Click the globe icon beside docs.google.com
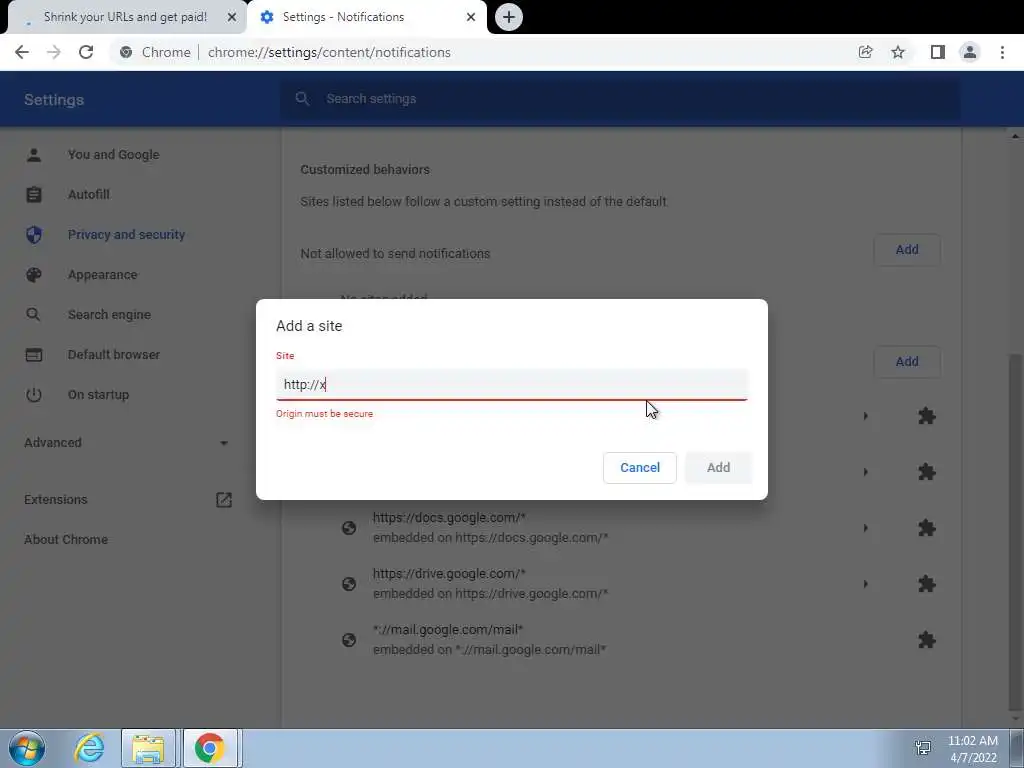Viewport: 1024px width, 768px height. (x=349, y=528)
